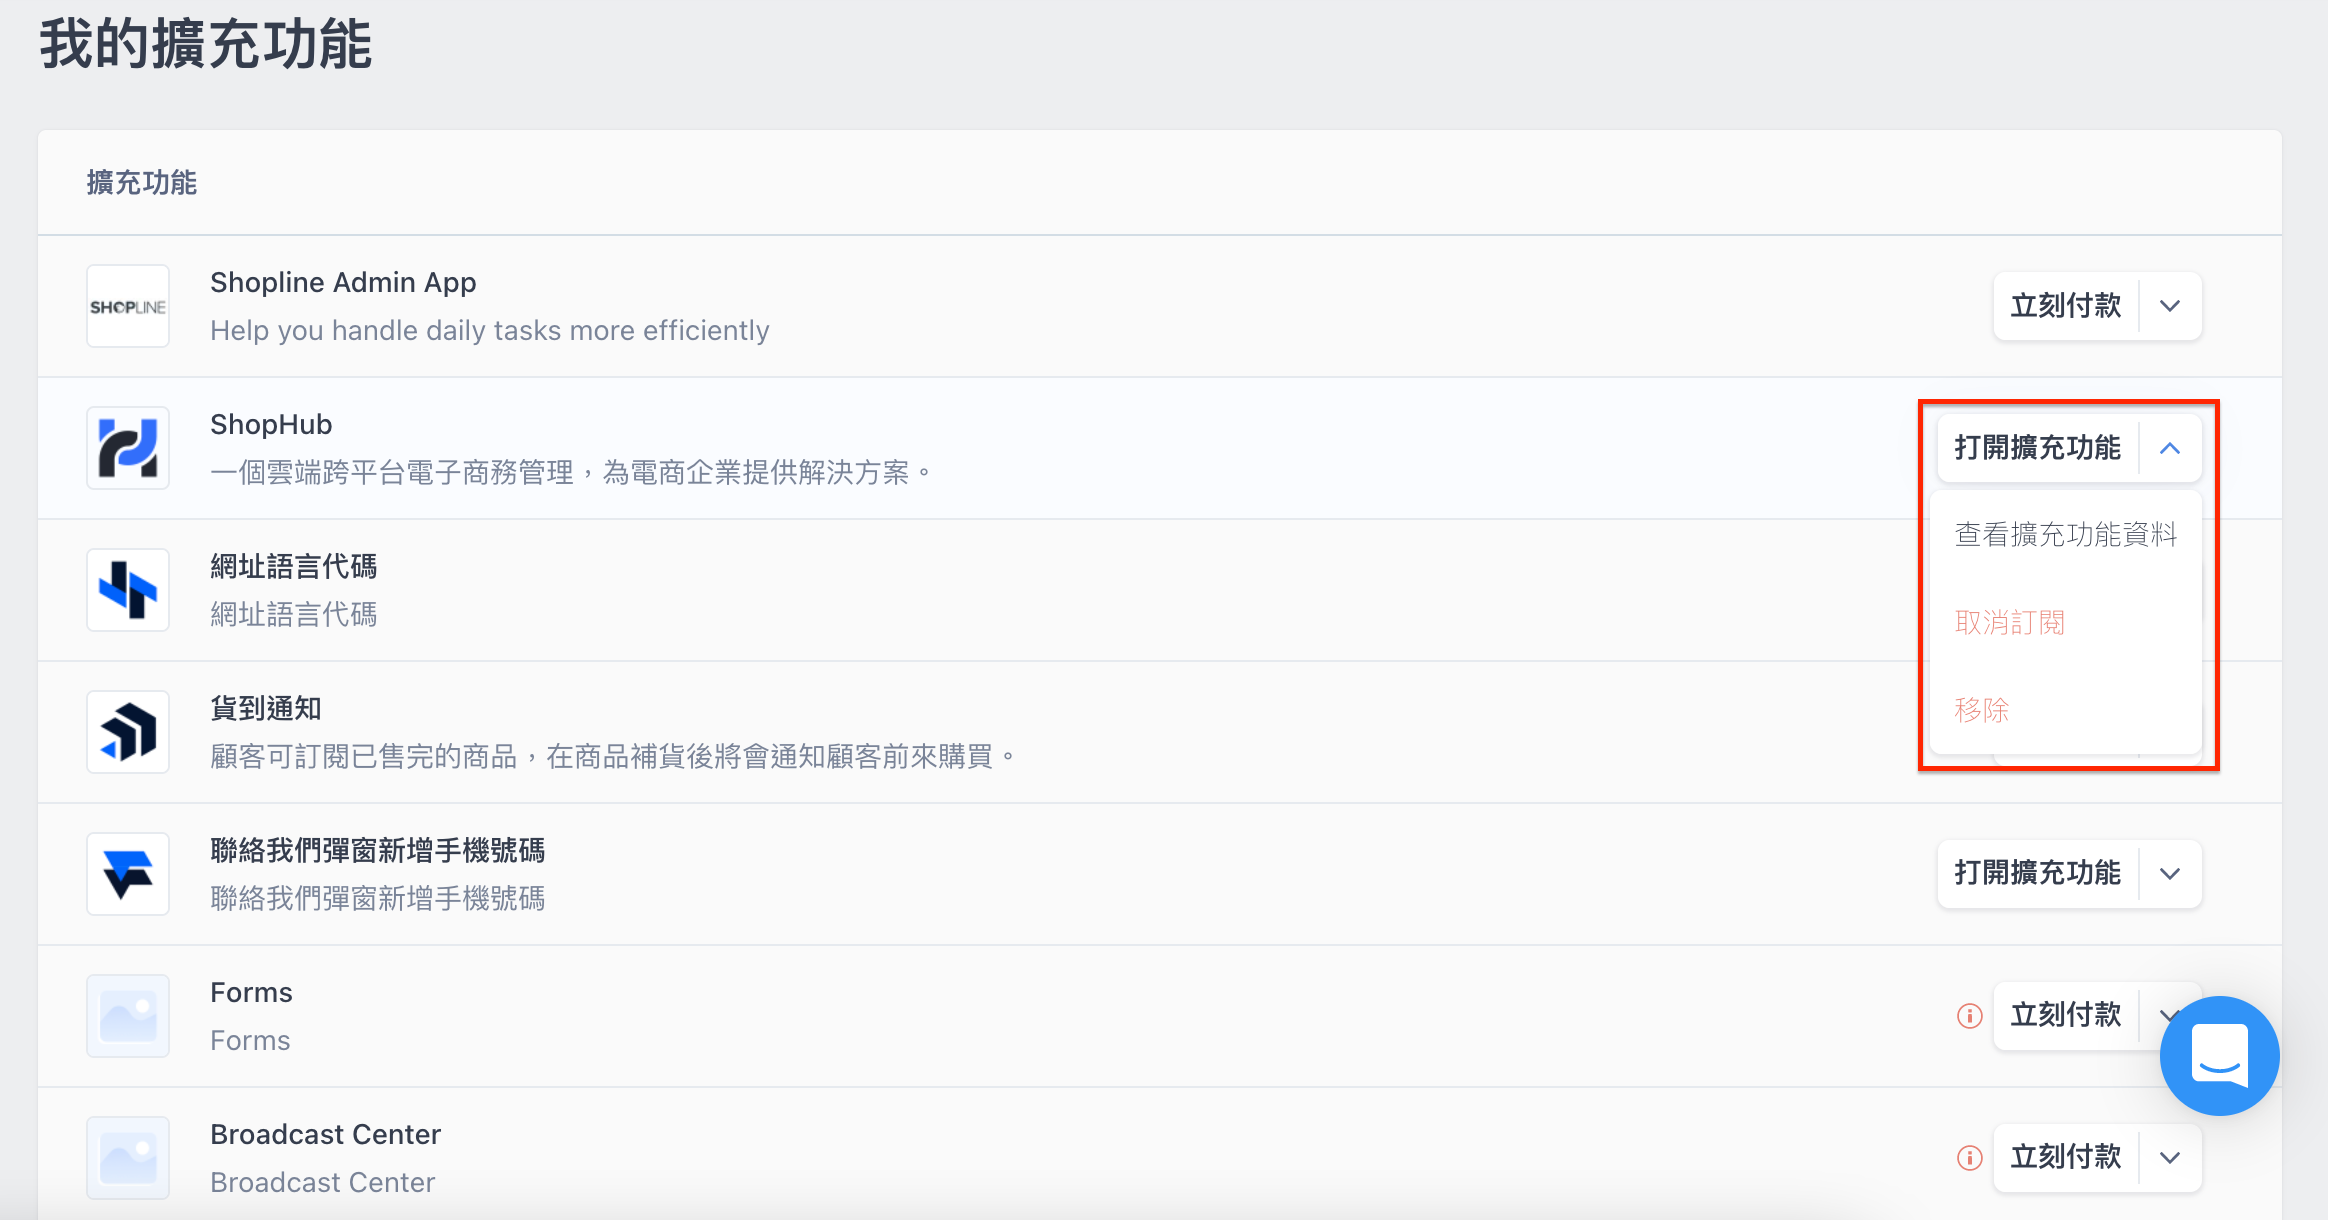Expand dropdown arrow for 聯絡我們彈窗新增手機號碼
Image resolution: width=2328 pixels, height=1220 pixels.
(x=2170, y=874)
